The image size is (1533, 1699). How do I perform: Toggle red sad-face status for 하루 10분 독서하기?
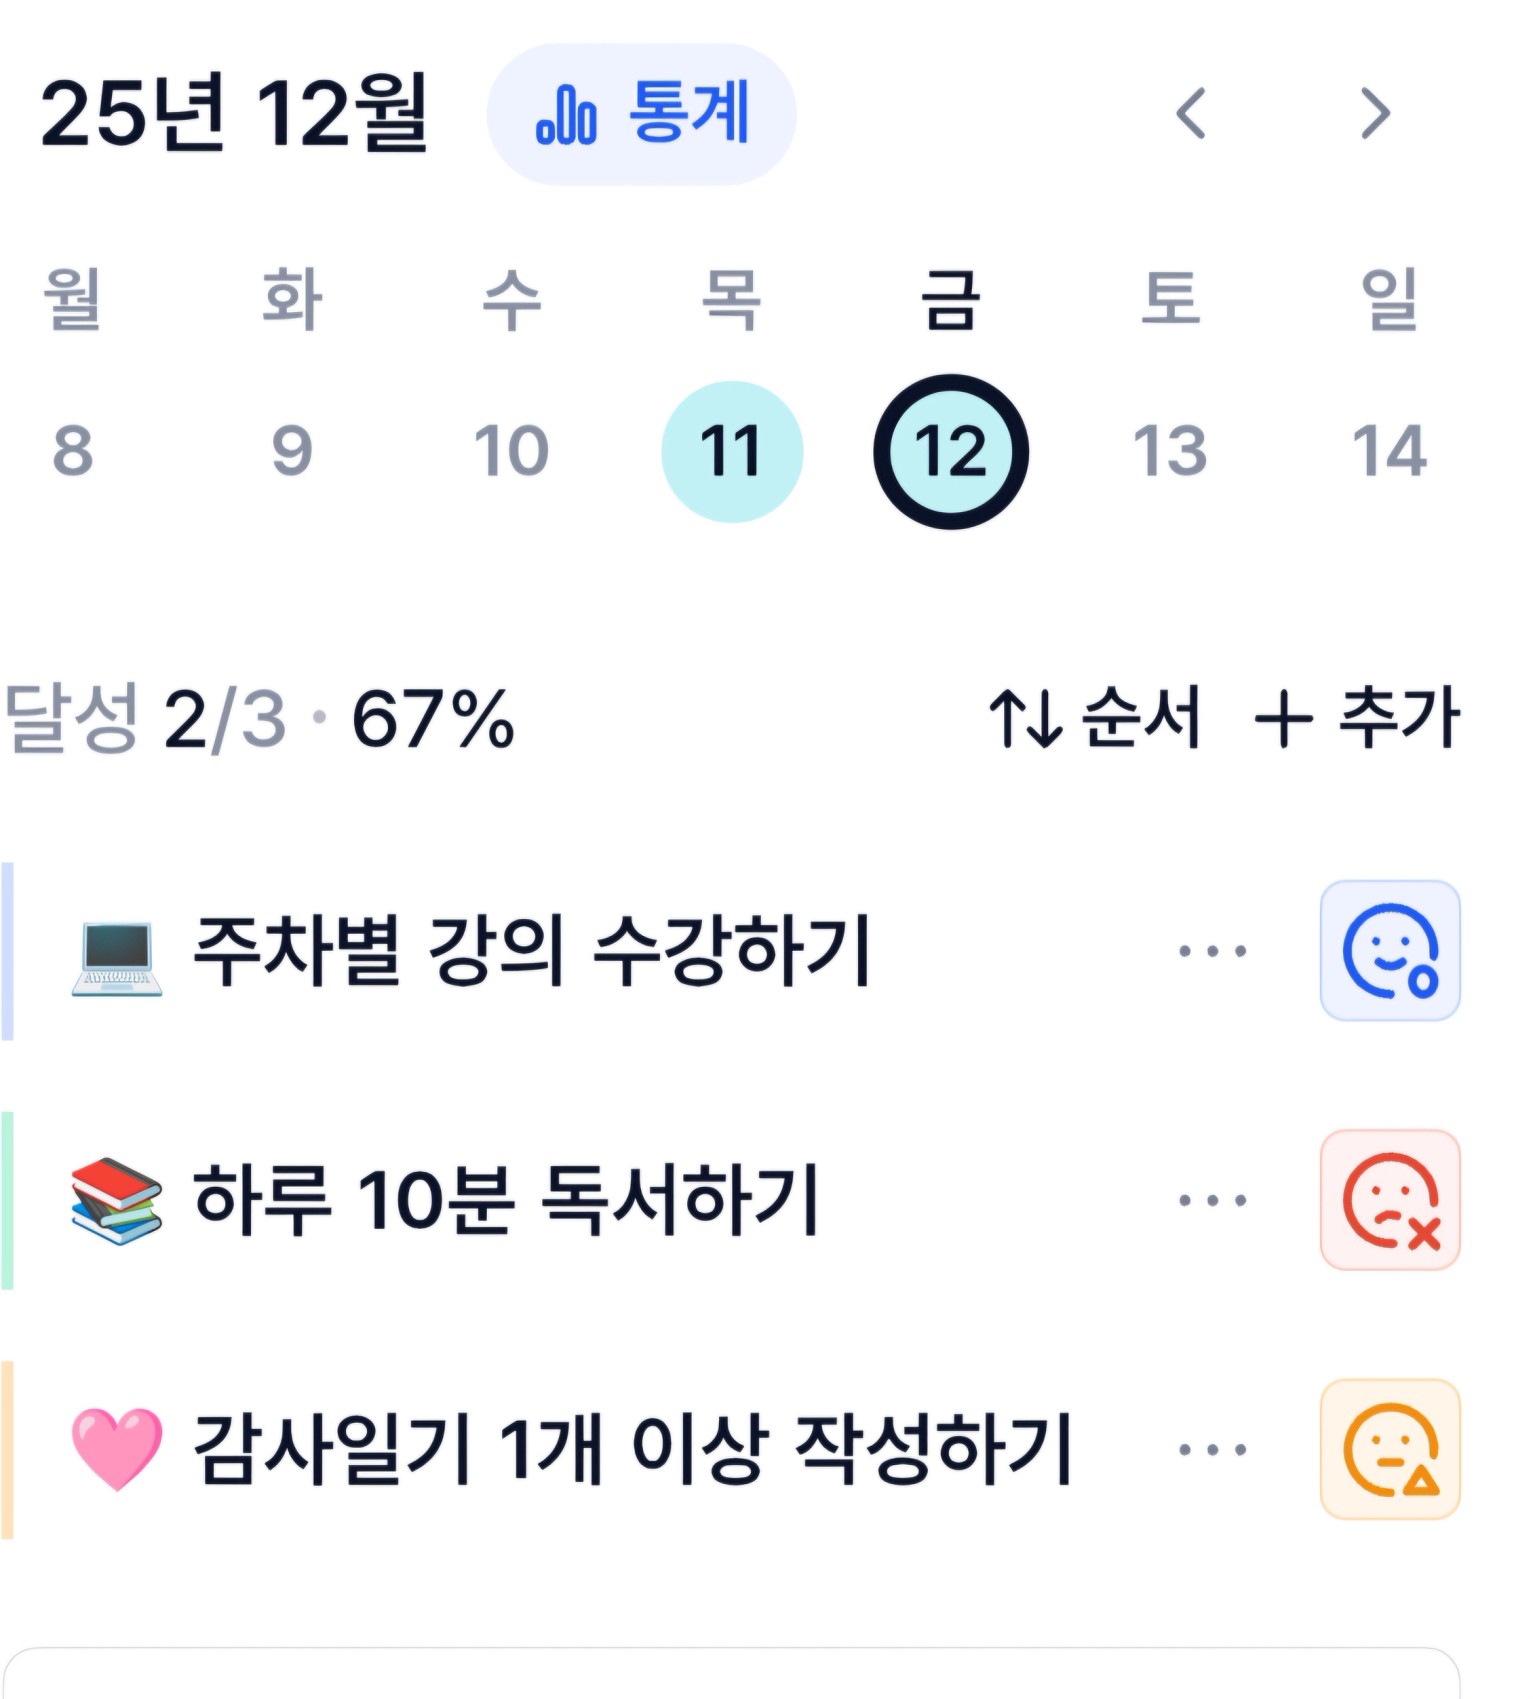pyautogui.click(x=1390, y=1200)
